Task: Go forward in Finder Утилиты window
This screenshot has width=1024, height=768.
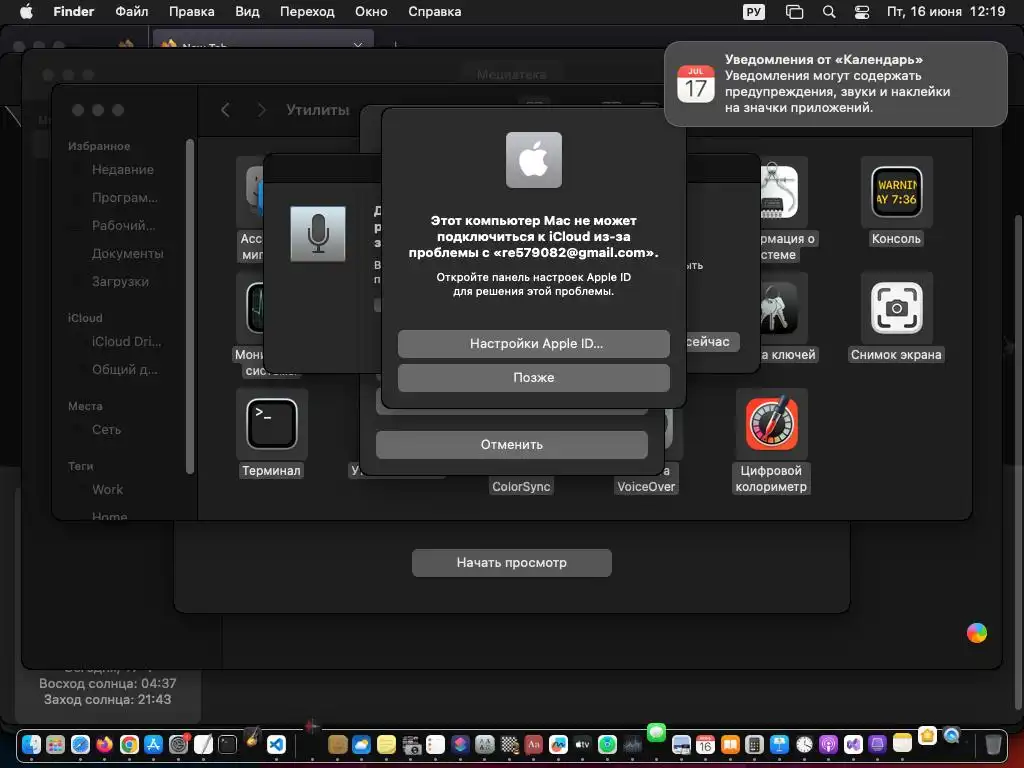Action: pos(261,110)
